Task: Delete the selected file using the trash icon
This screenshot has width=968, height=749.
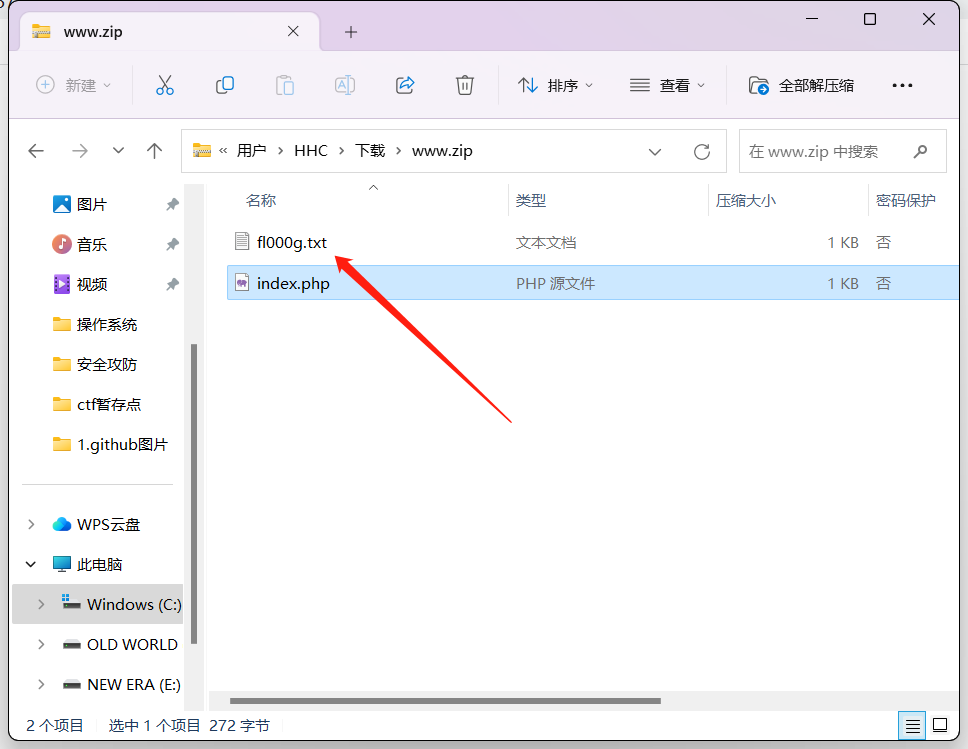Action: click(x=464, y=85)
